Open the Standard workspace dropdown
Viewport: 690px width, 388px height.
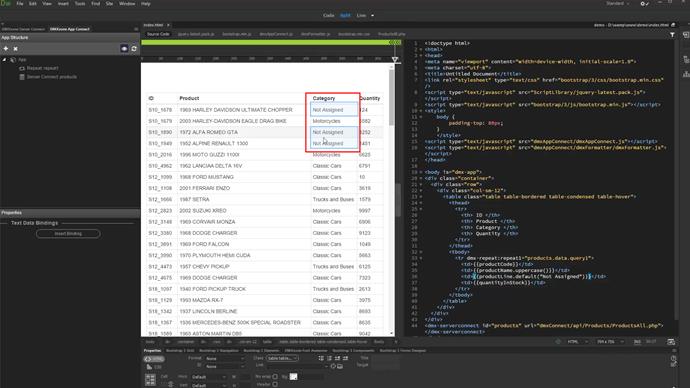pos(617,4)
